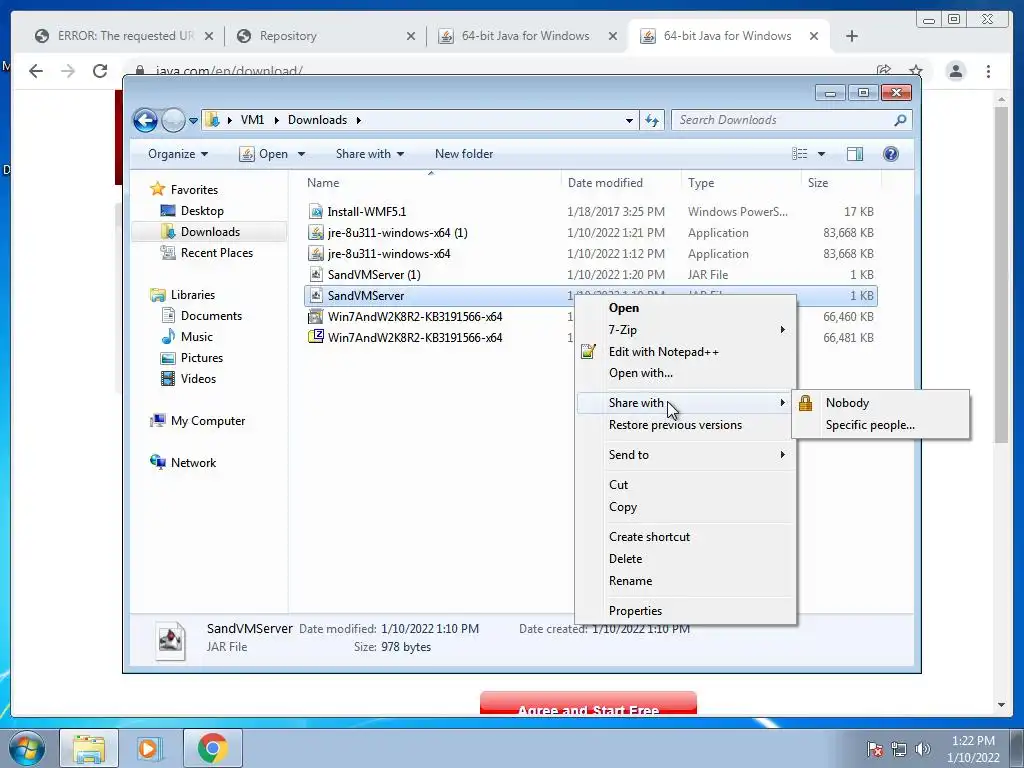
Task: Open the Music library
Action: (197, 336)
